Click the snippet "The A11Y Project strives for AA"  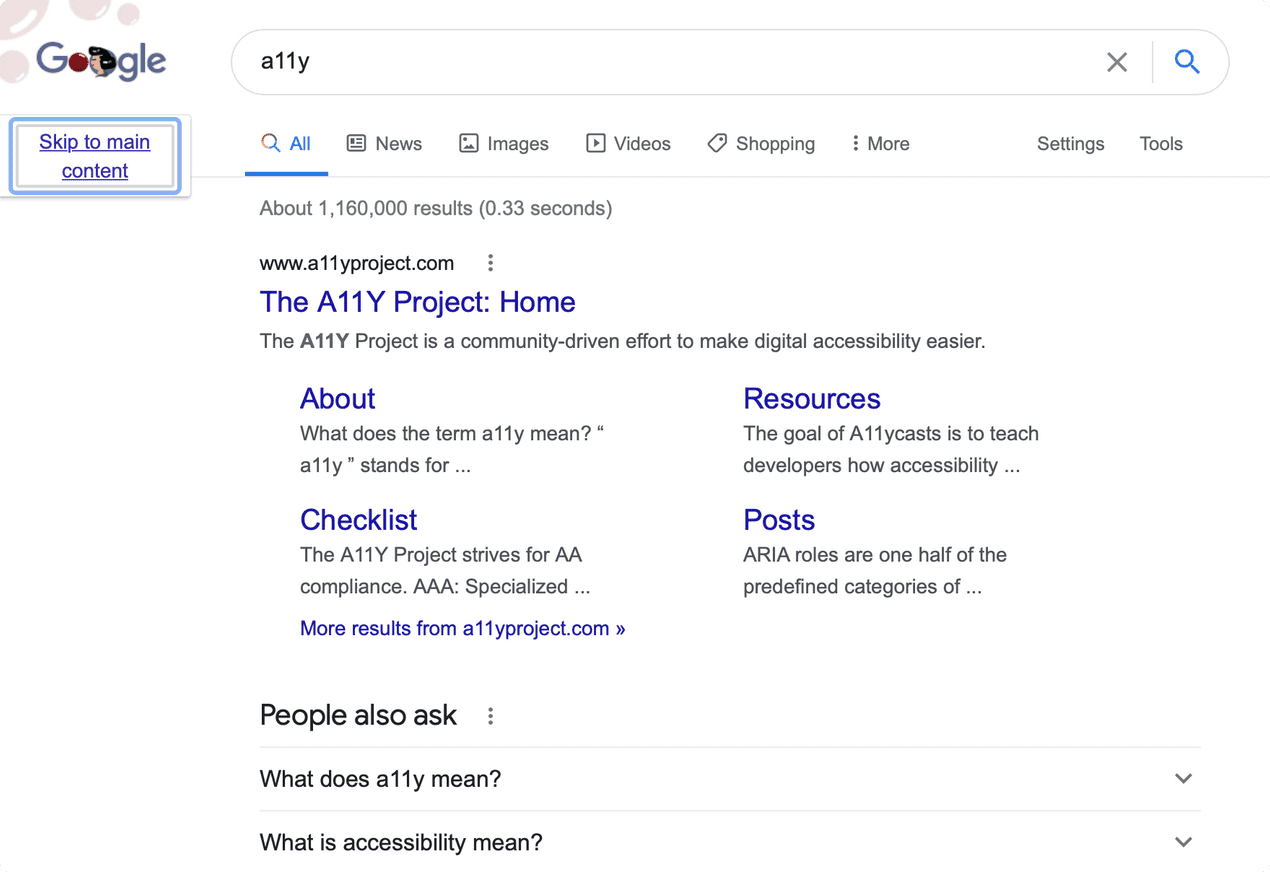pos(441,555)
